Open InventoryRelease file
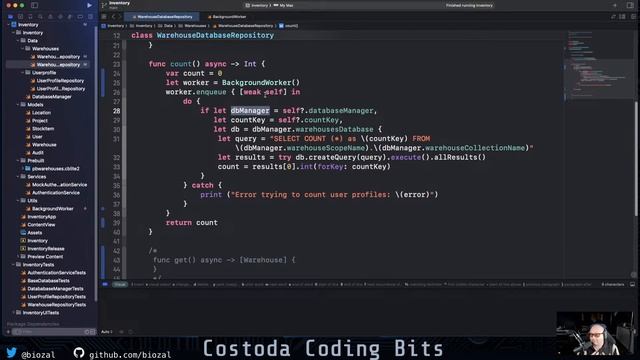The image size is (640, 360). [x=45, y=249]
